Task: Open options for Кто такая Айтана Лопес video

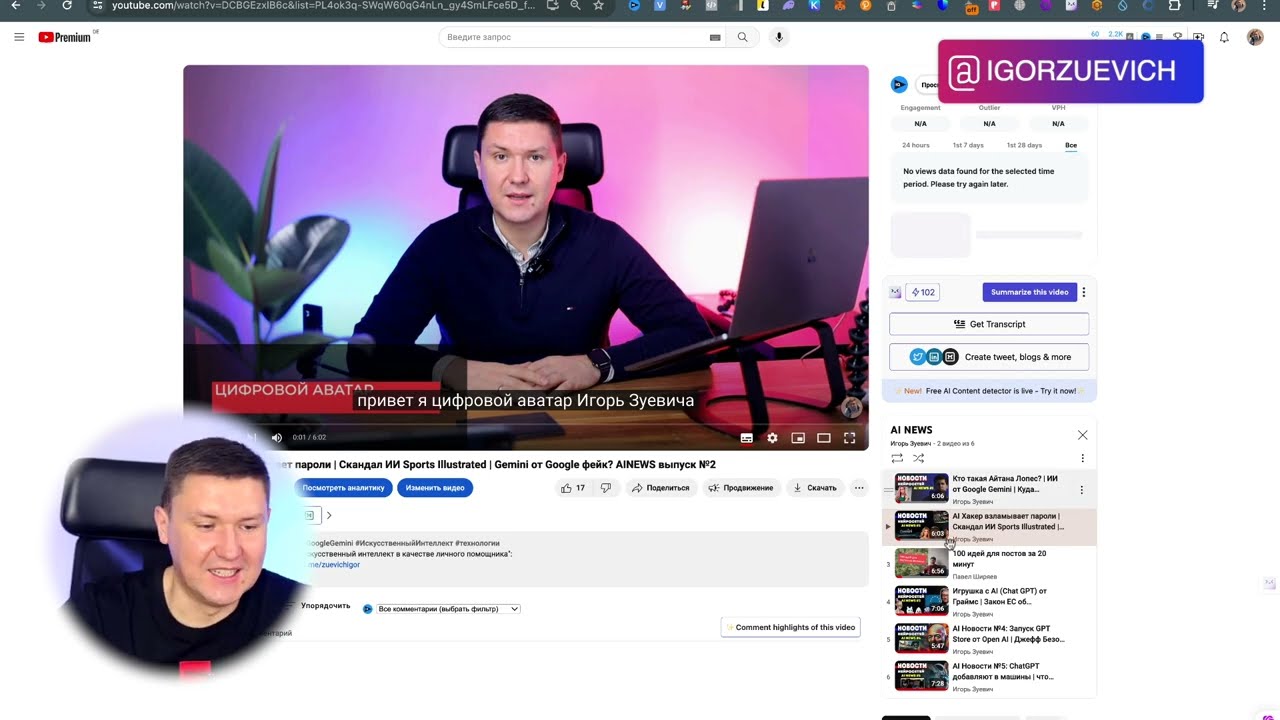Action: click(x=1081, y=490)
